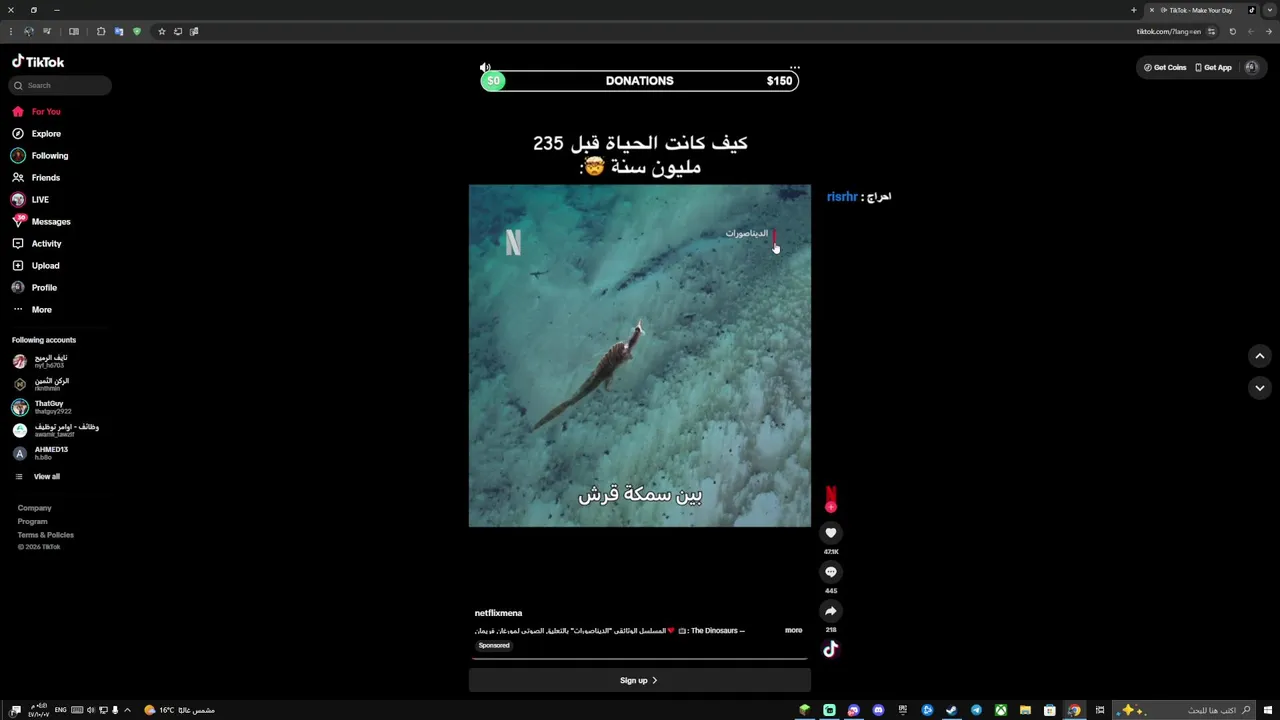1280x720 pixels.
Task: Expand Terms & Policies footer section
Action: pyautogui.click(x=45, y=534)
